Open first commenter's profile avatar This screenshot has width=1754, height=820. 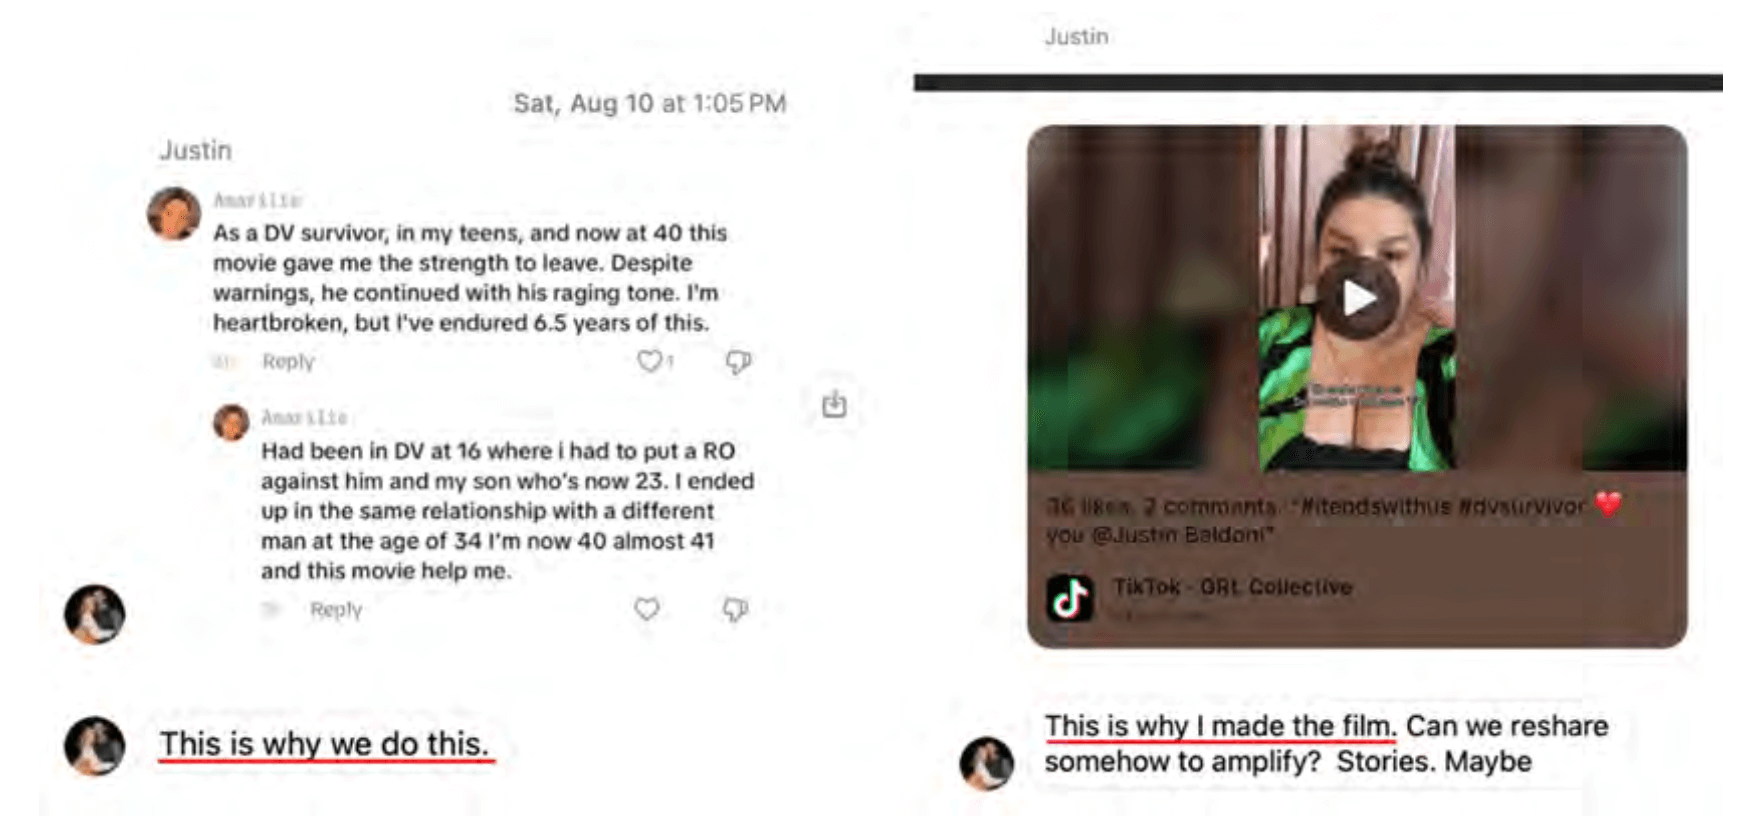click(x=174, y=213)
